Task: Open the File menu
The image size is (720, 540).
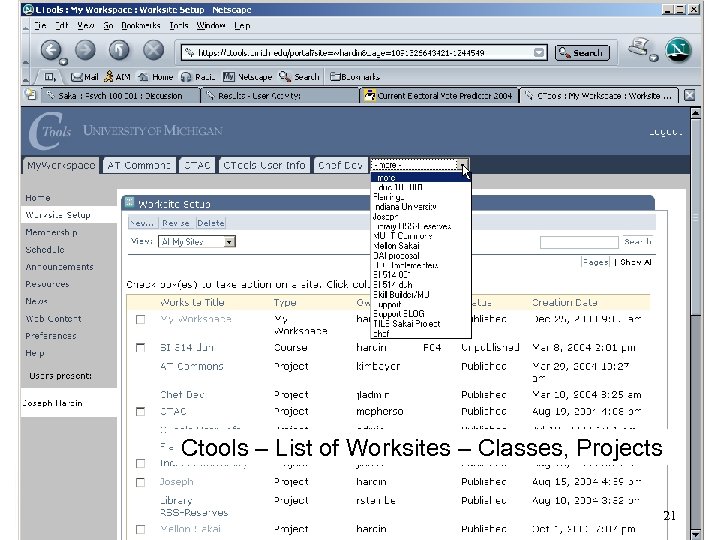Action: click(40, 26)
